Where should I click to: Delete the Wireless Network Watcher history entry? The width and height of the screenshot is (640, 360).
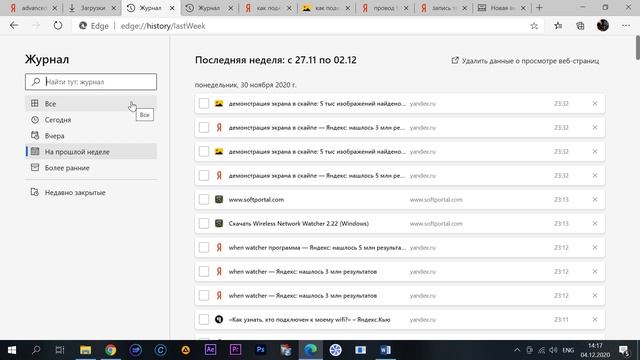pyautogui.click(x=595, y=224)
